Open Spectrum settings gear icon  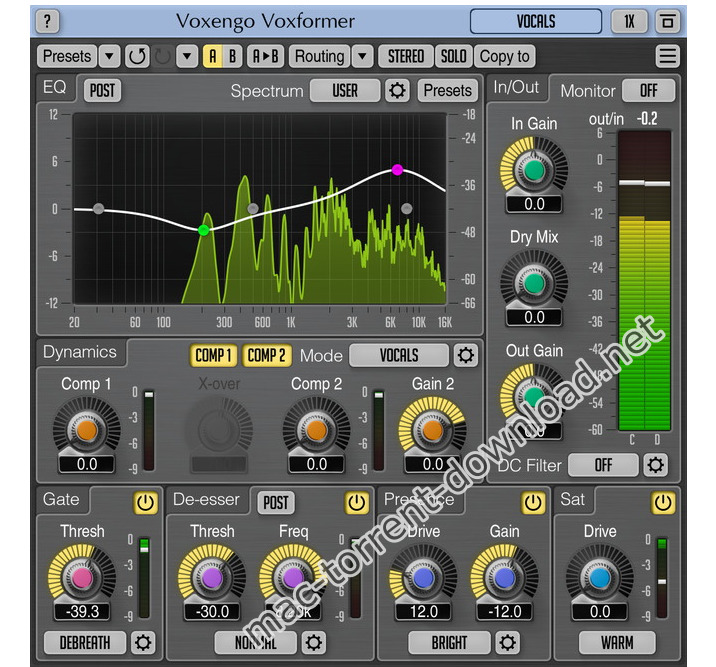pyautogui.click(x=397, y=90)
